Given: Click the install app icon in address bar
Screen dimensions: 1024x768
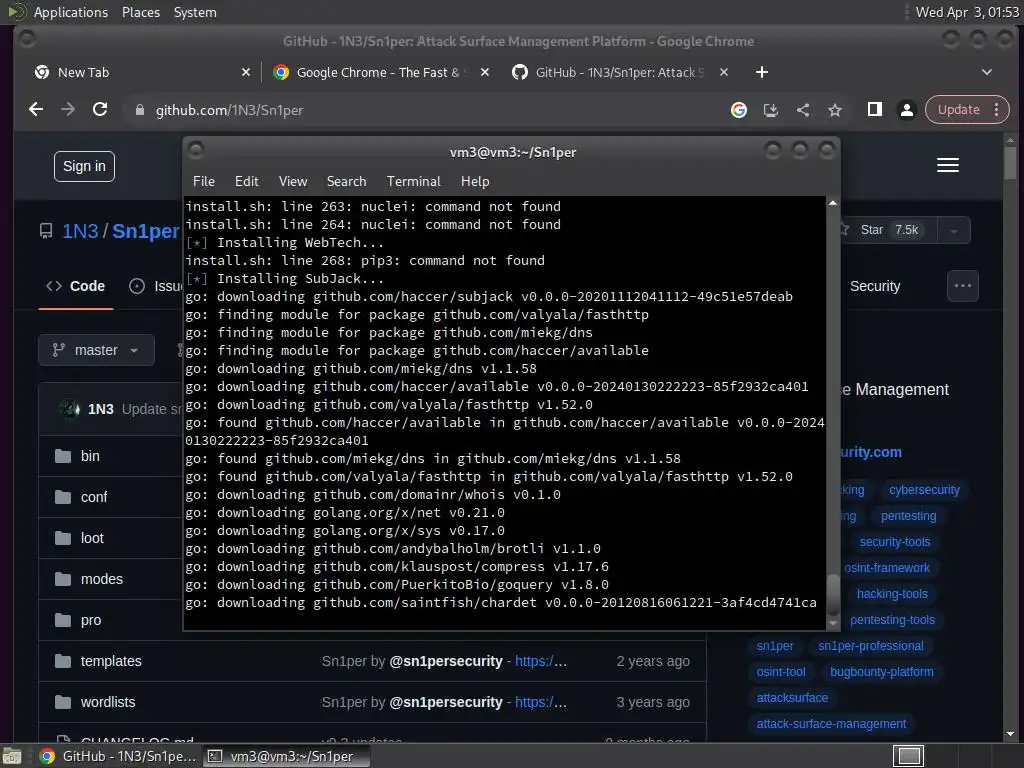Looking at the screenshot, I should 771,110.
